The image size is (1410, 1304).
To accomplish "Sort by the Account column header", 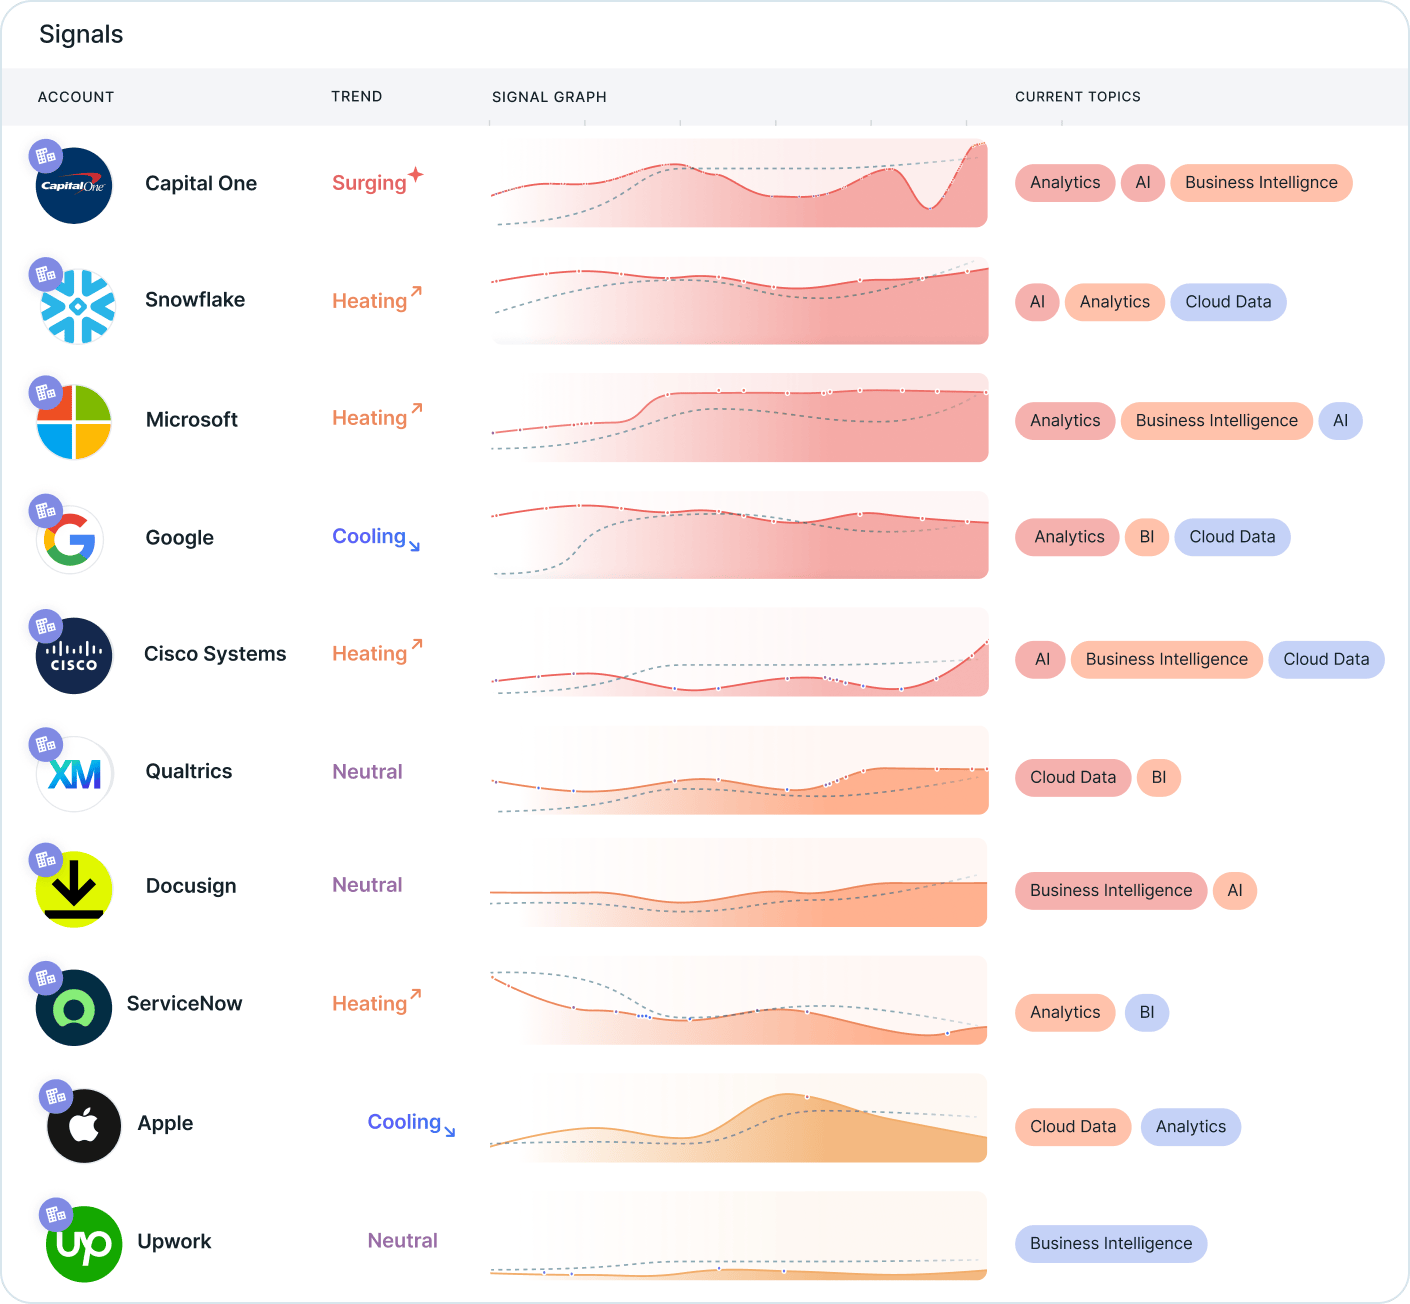I will point(76,97).
